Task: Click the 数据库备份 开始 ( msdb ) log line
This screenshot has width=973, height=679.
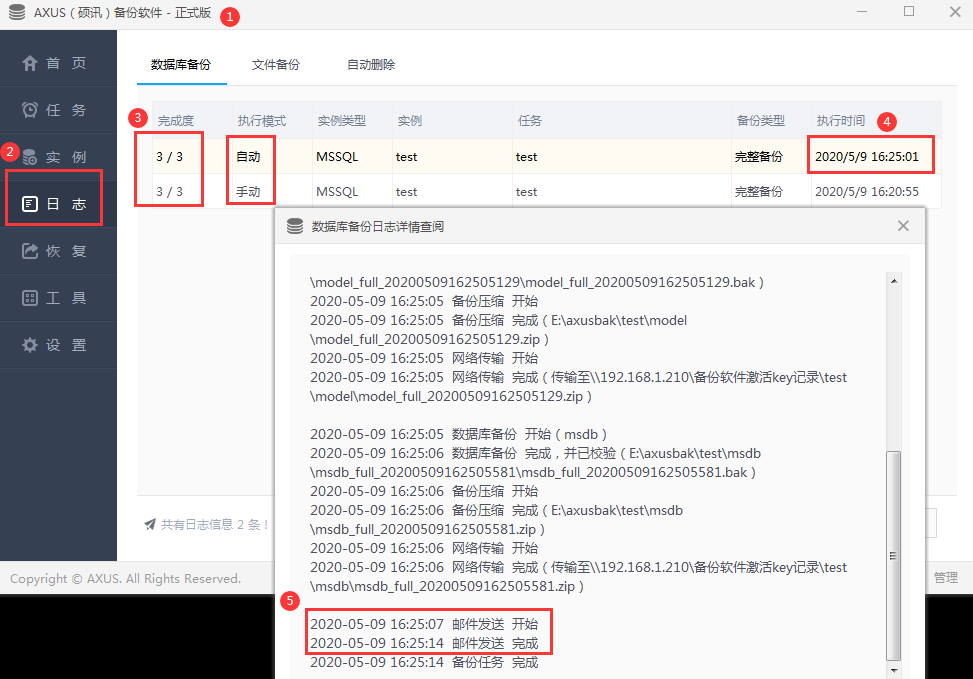Action: [459, 434]
